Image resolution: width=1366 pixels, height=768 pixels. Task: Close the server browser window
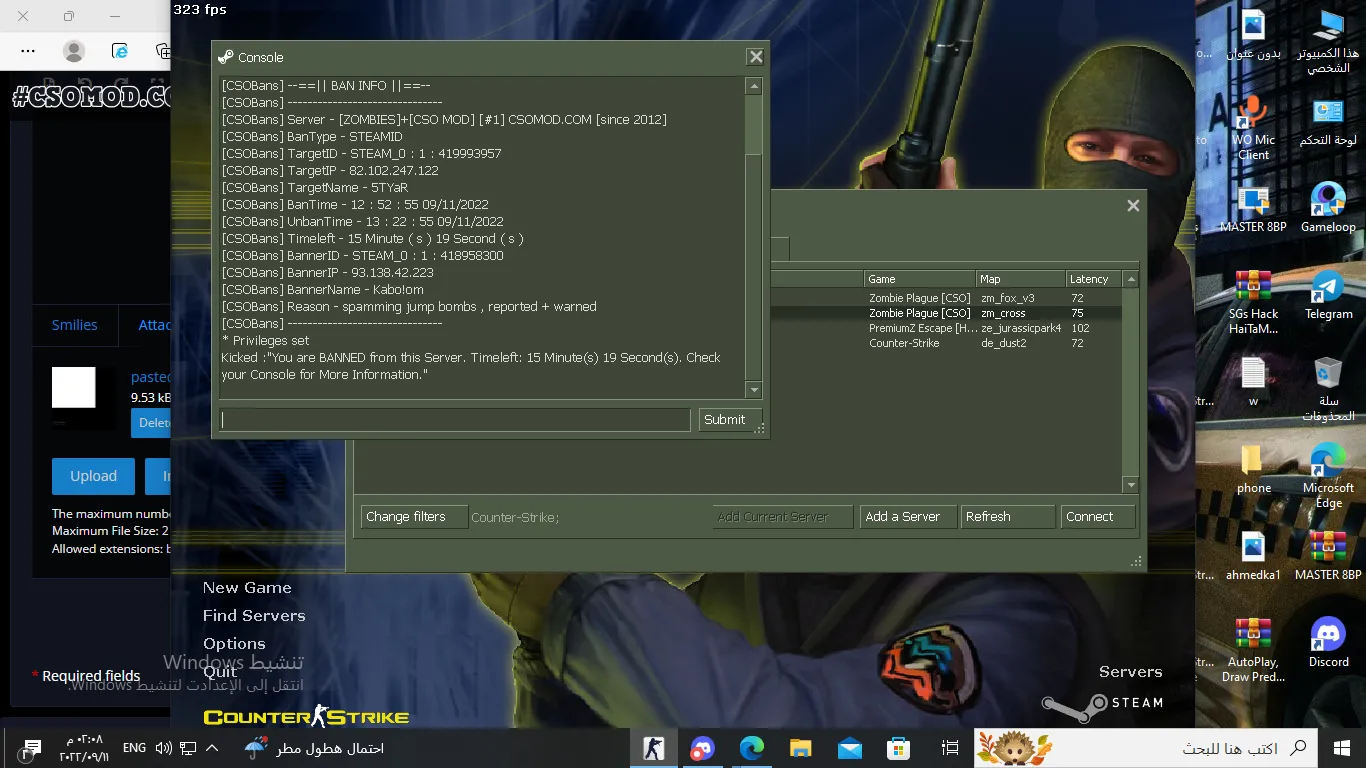click(x=1133, y=206)
